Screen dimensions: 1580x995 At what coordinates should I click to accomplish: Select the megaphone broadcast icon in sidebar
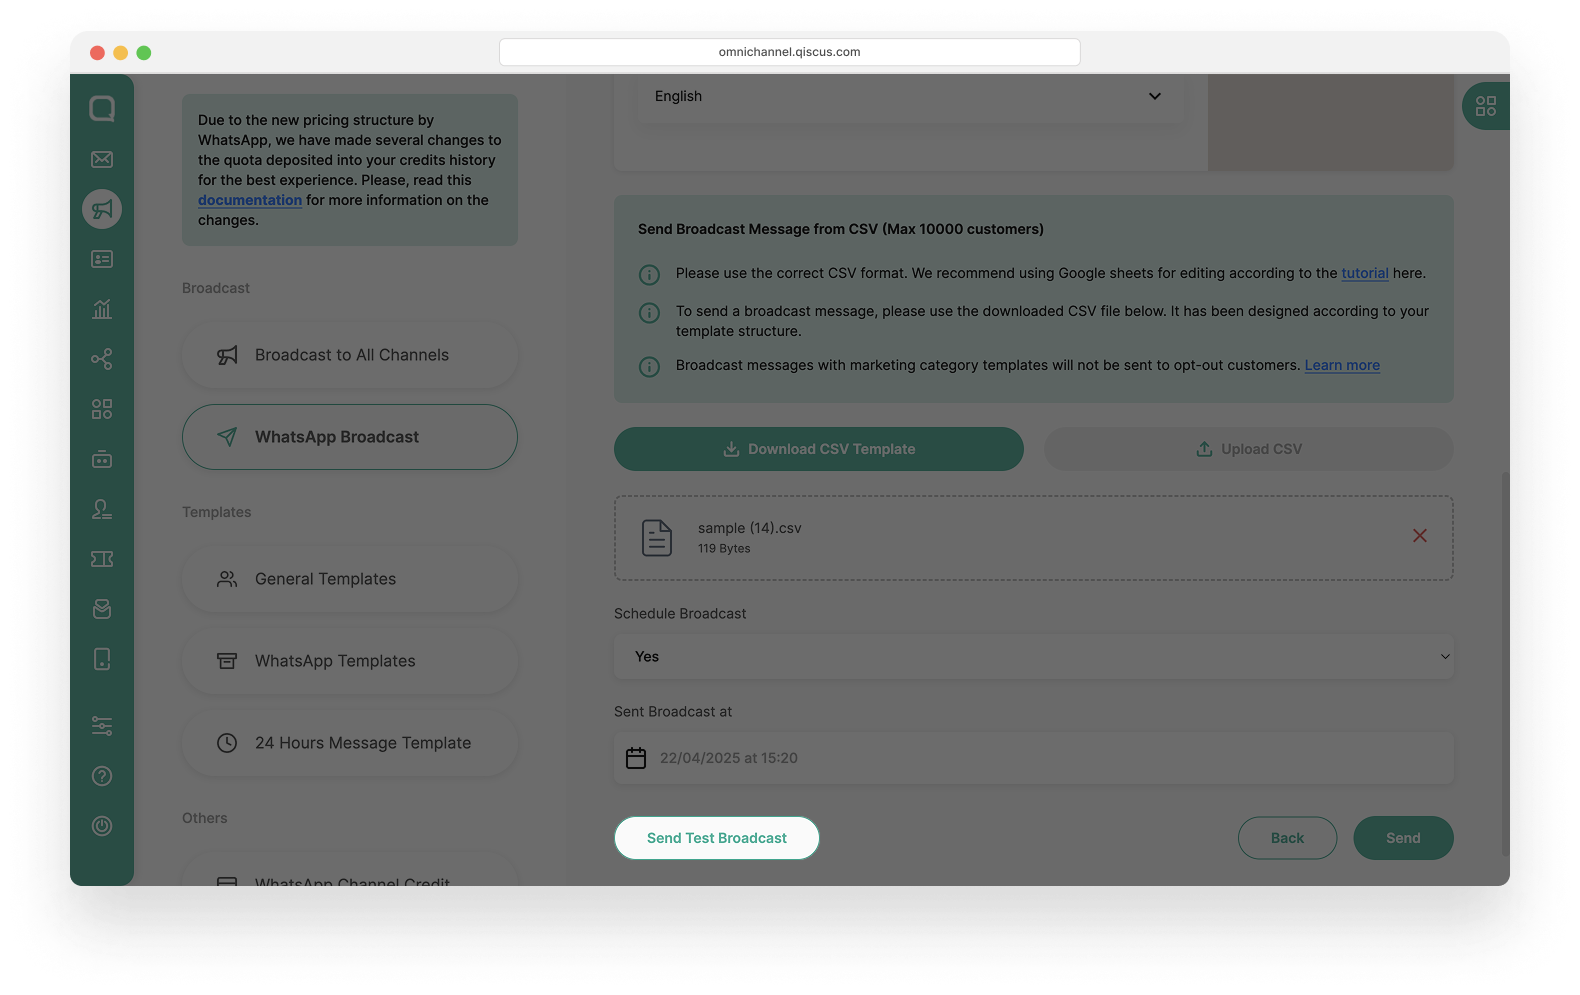point(102,209)
